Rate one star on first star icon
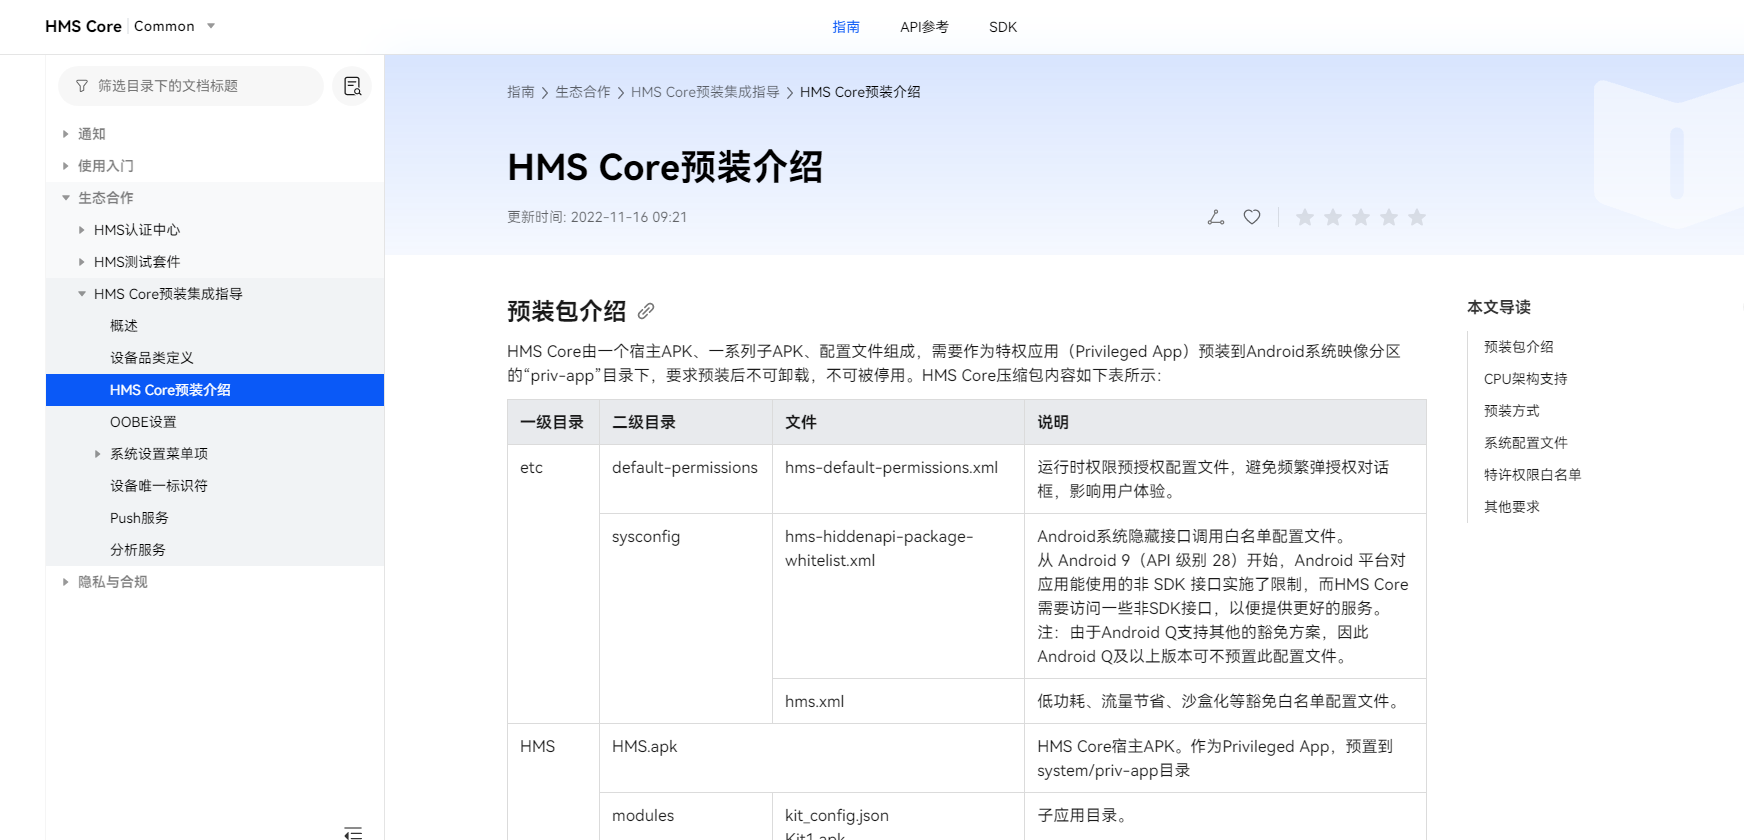 coord(1305,217)
